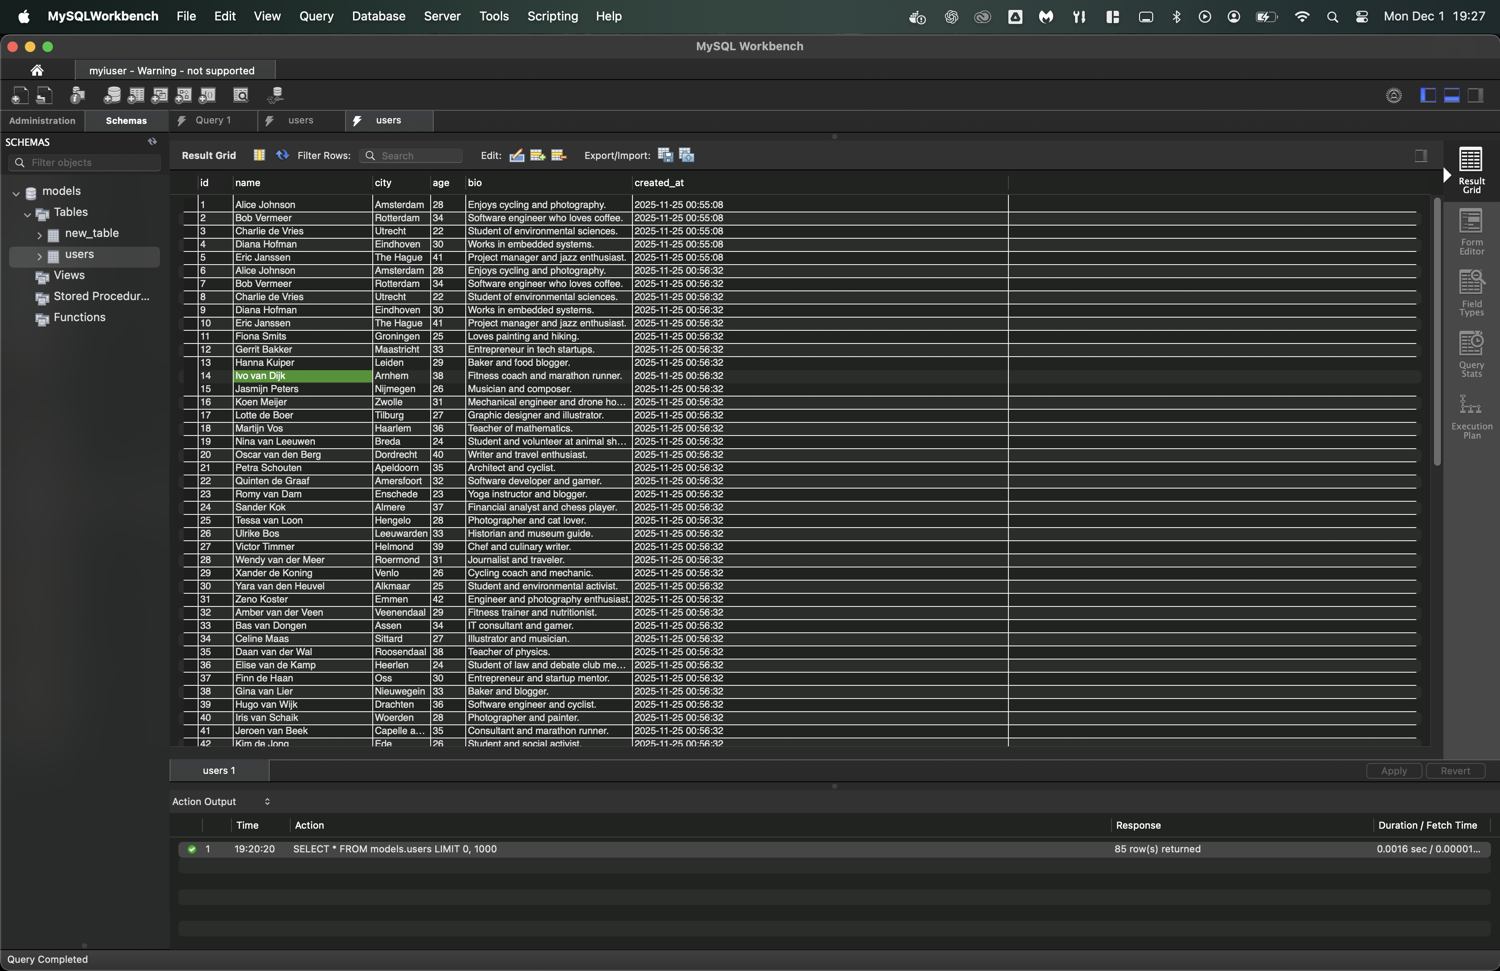
Task: Open an SQL script file icon
Action: pyautogui.click(x=44, y=95)
